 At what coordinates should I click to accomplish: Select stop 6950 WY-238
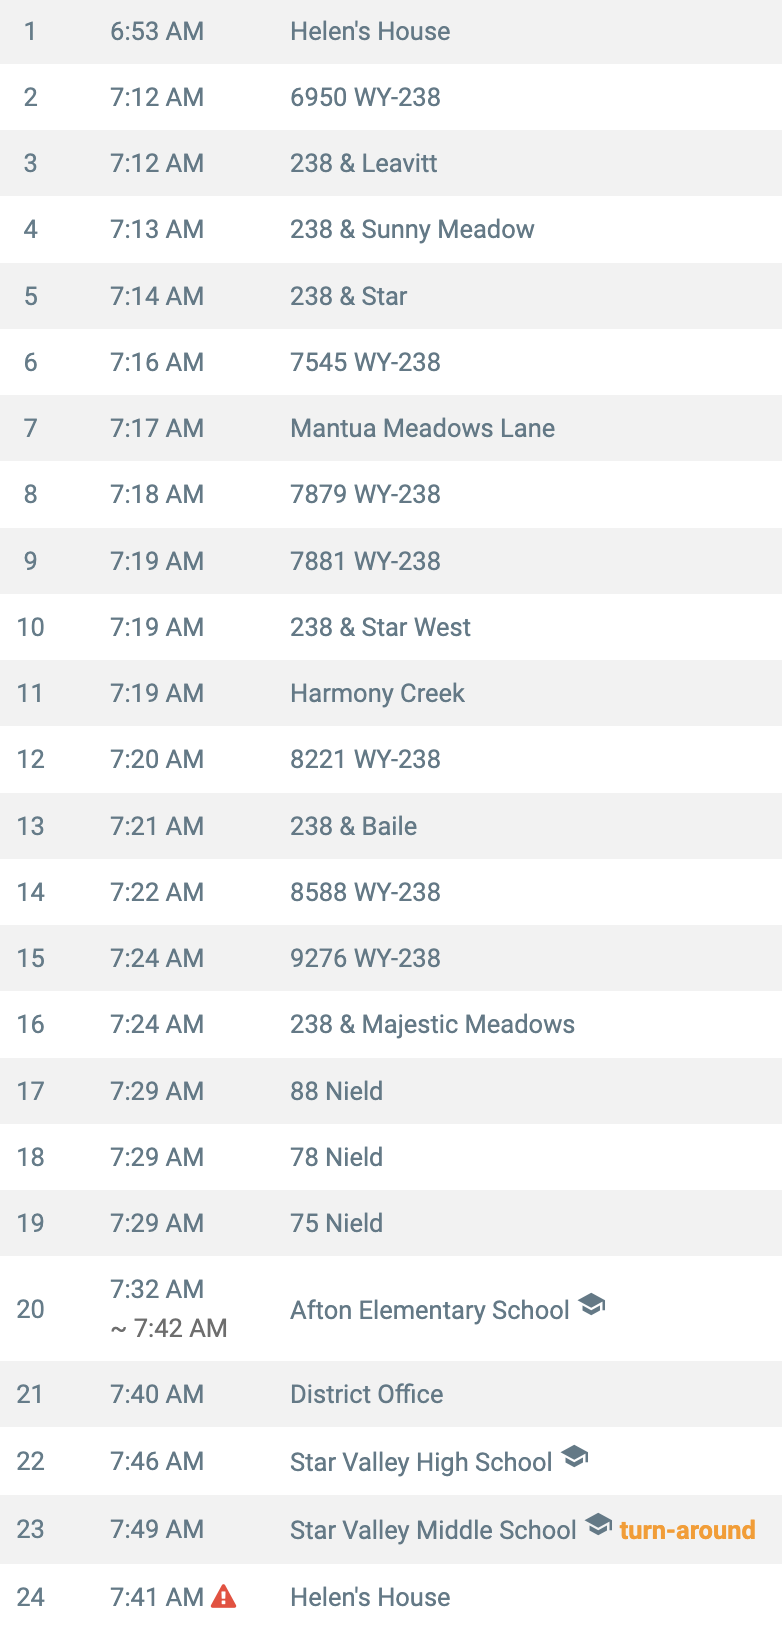point(391,97)
